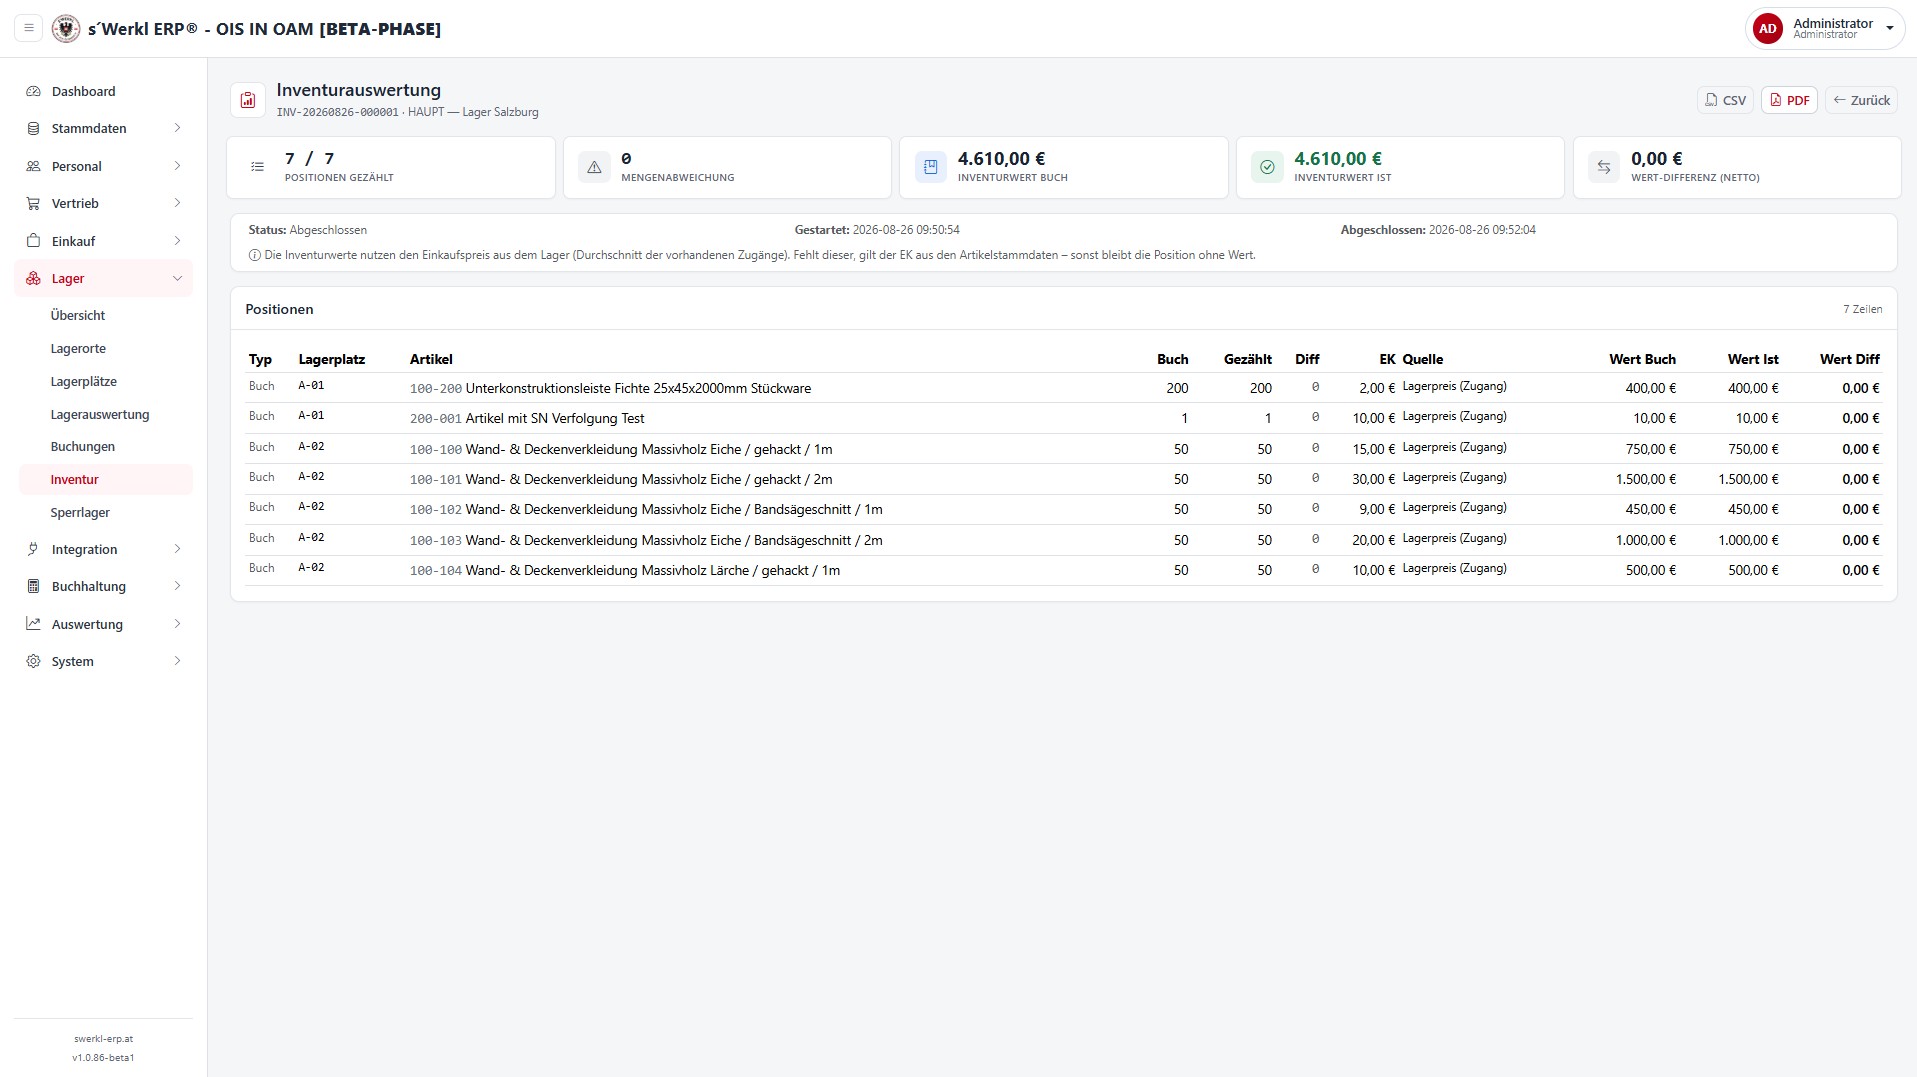The width and height of the screenshot is (1917, 1077).
Task: Toggle the hamburger sidebar menu icon
Action: pos(29,28)
